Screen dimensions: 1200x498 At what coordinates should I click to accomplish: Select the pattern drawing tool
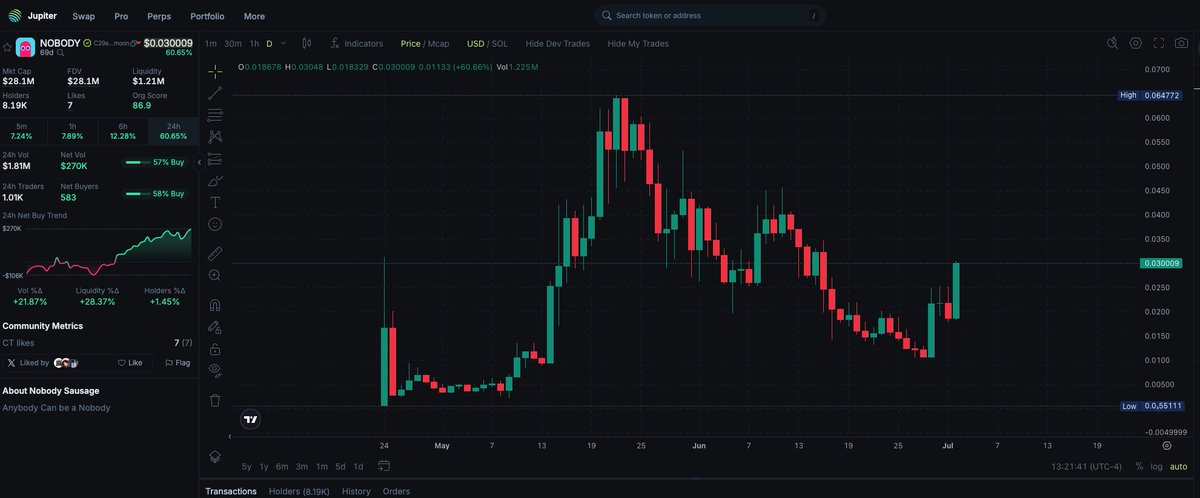pos(215,136)
